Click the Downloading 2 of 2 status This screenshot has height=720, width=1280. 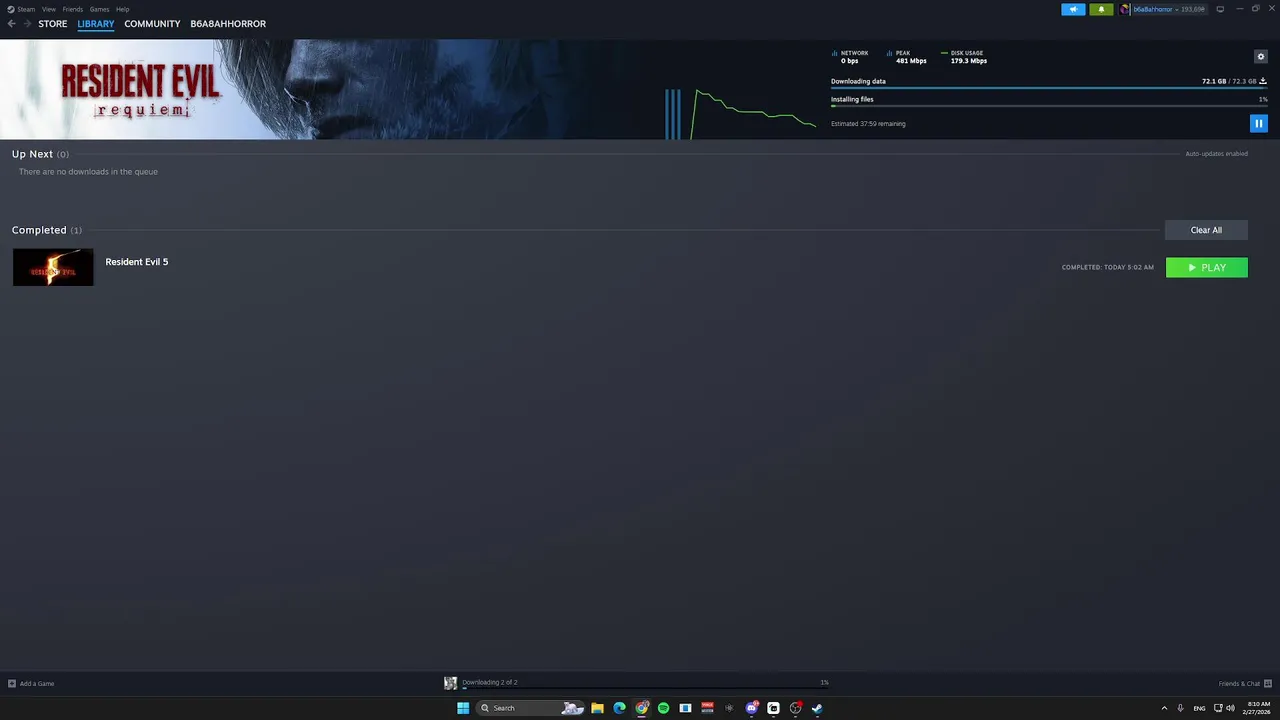pyautogui.click(x=490, y=682)
